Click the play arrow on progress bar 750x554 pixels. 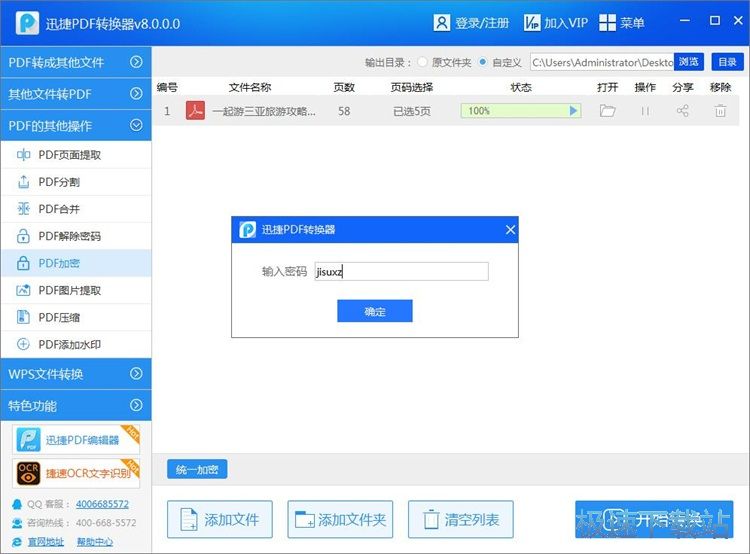574,111
